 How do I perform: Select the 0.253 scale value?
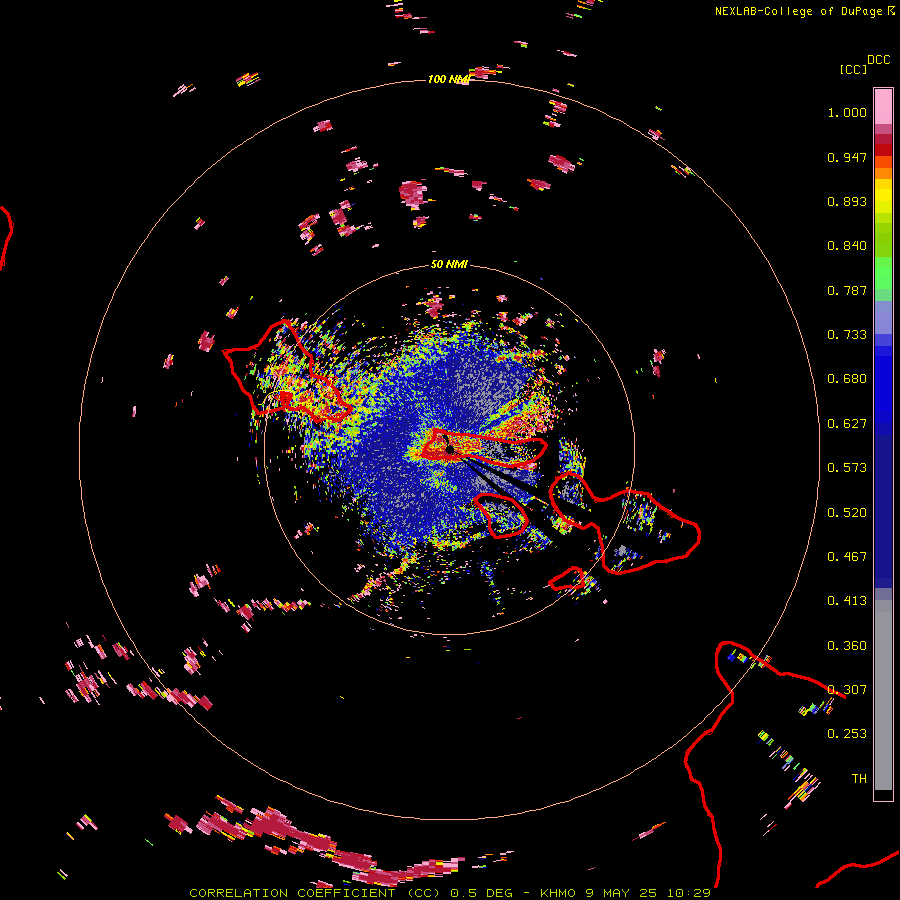[x=847, y=734]
